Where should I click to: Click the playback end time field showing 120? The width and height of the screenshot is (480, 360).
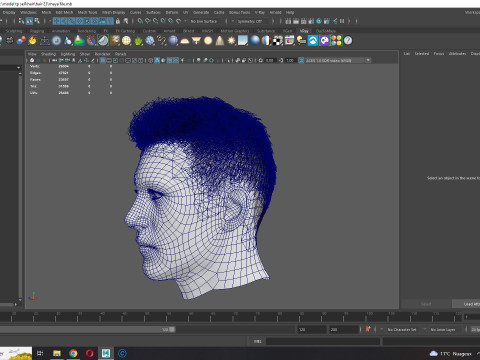coord(312,329)
